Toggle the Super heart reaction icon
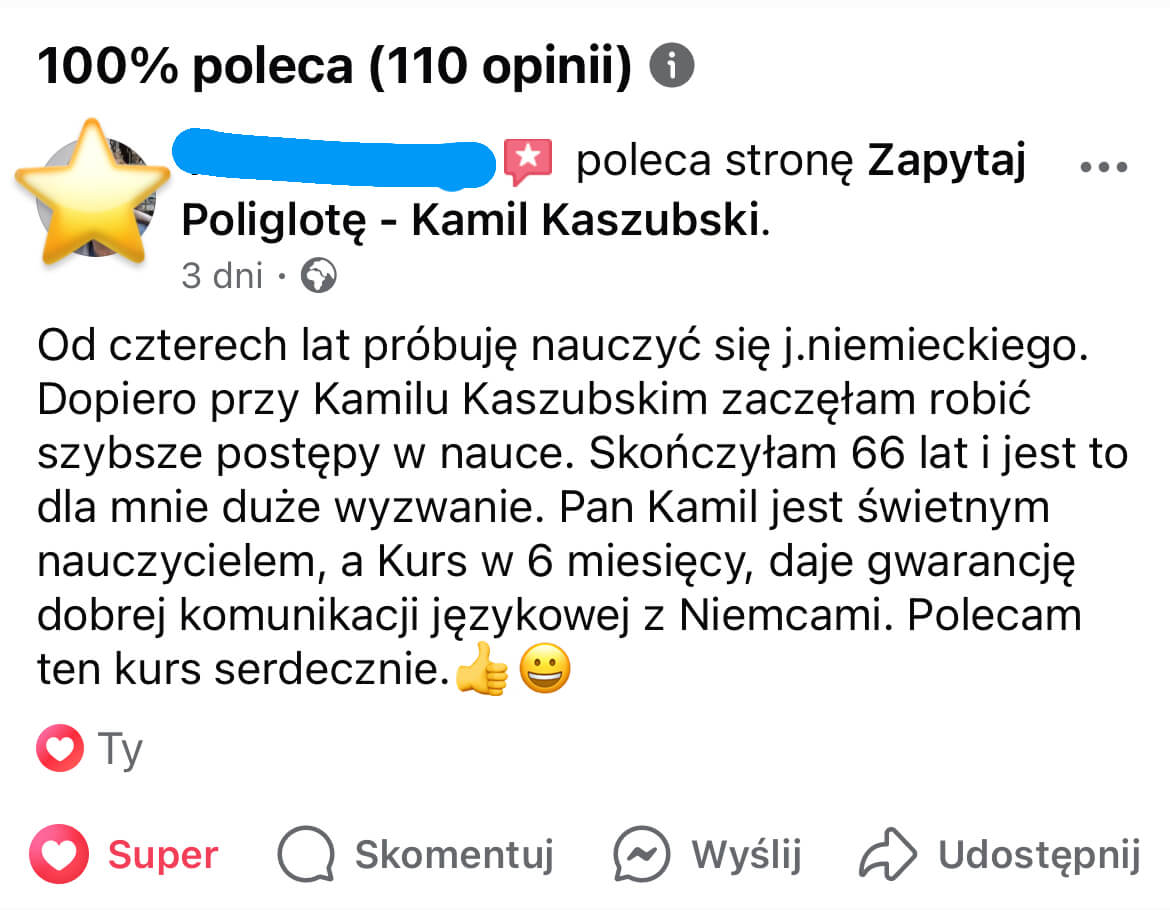 click(x=59, y=855)
